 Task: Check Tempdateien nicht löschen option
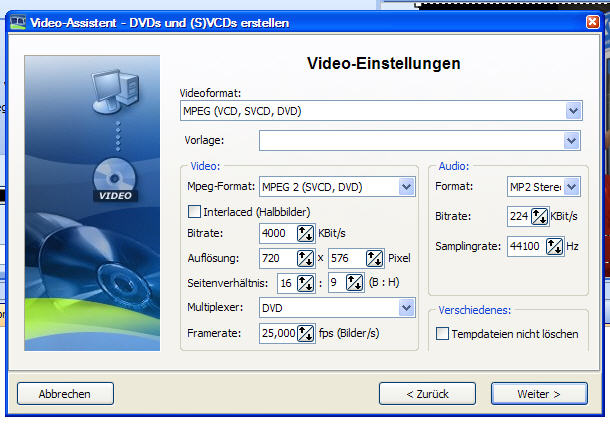click(443, 334)
